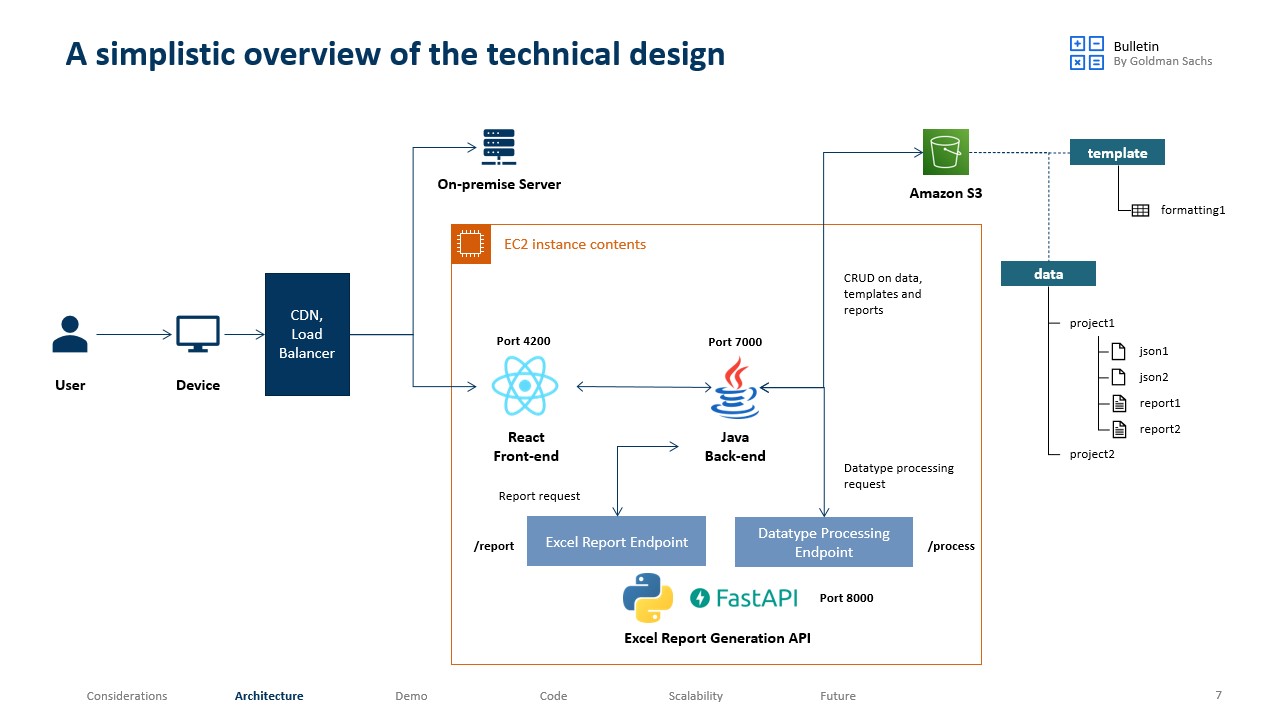The width and height of the screenshot is (1280, 720).
Task: Click the CDN, Load Balancer box
Action: pos(307,334)
